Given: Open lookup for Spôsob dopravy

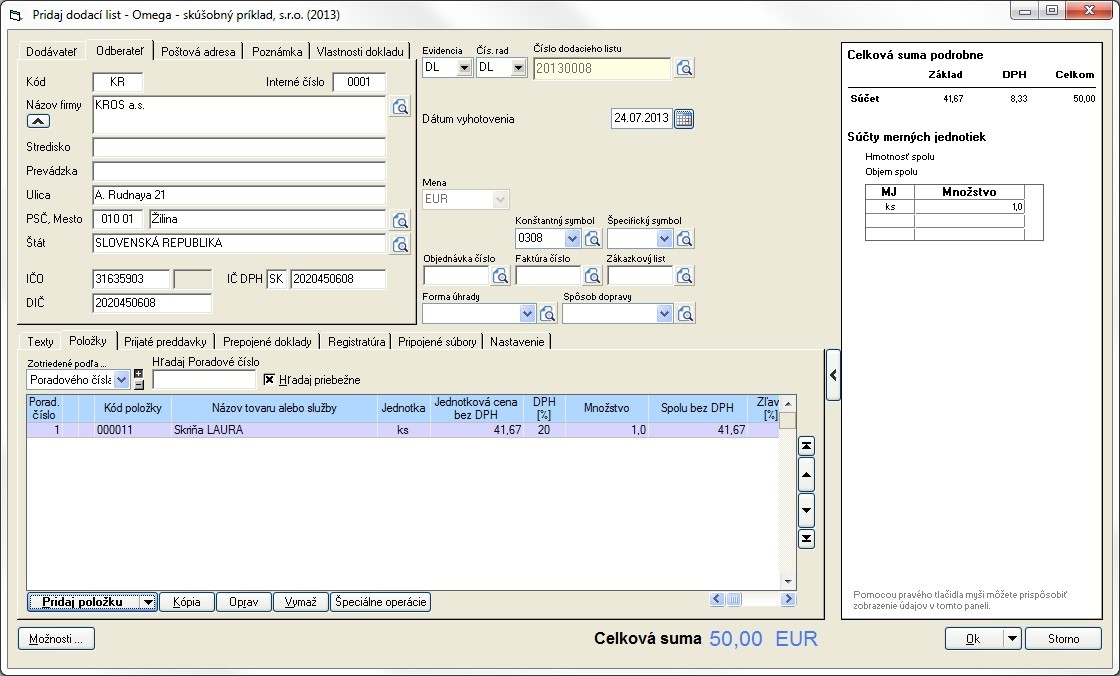Looking at the screenshot, I should coord(685,314).
